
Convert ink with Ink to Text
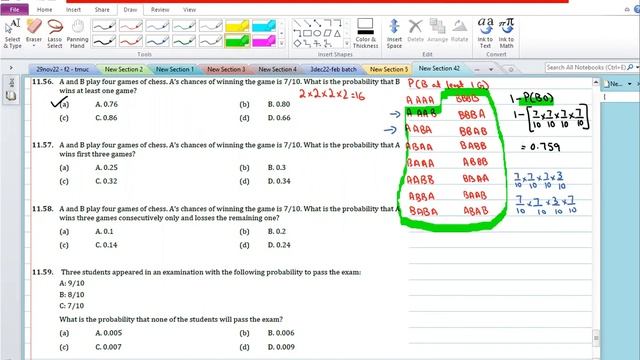click(x=485, y=33)
